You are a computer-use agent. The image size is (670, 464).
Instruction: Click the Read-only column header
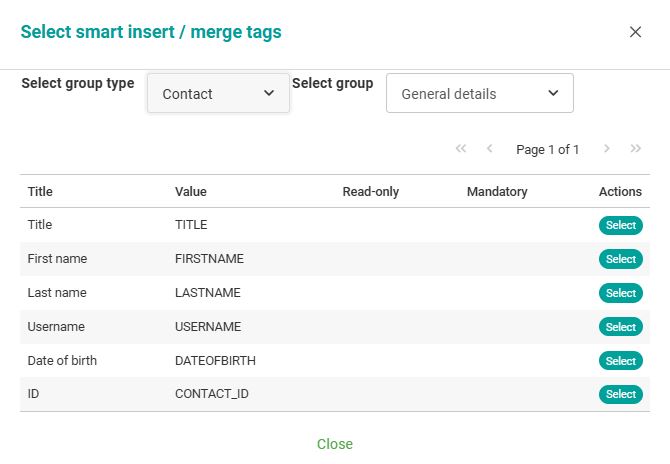[x=370, y=192]
